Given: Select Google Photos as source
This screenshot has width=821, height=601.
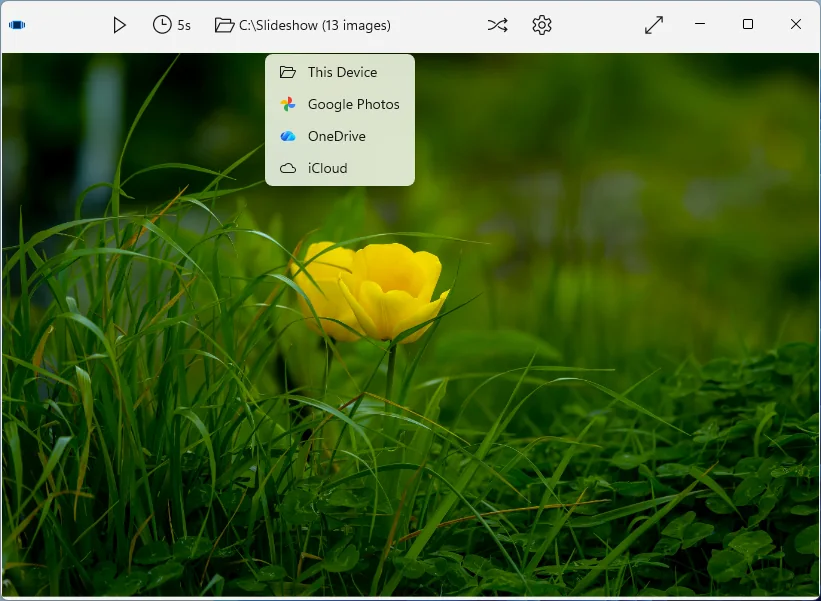Looking at the screenshot, I should 340,104.
